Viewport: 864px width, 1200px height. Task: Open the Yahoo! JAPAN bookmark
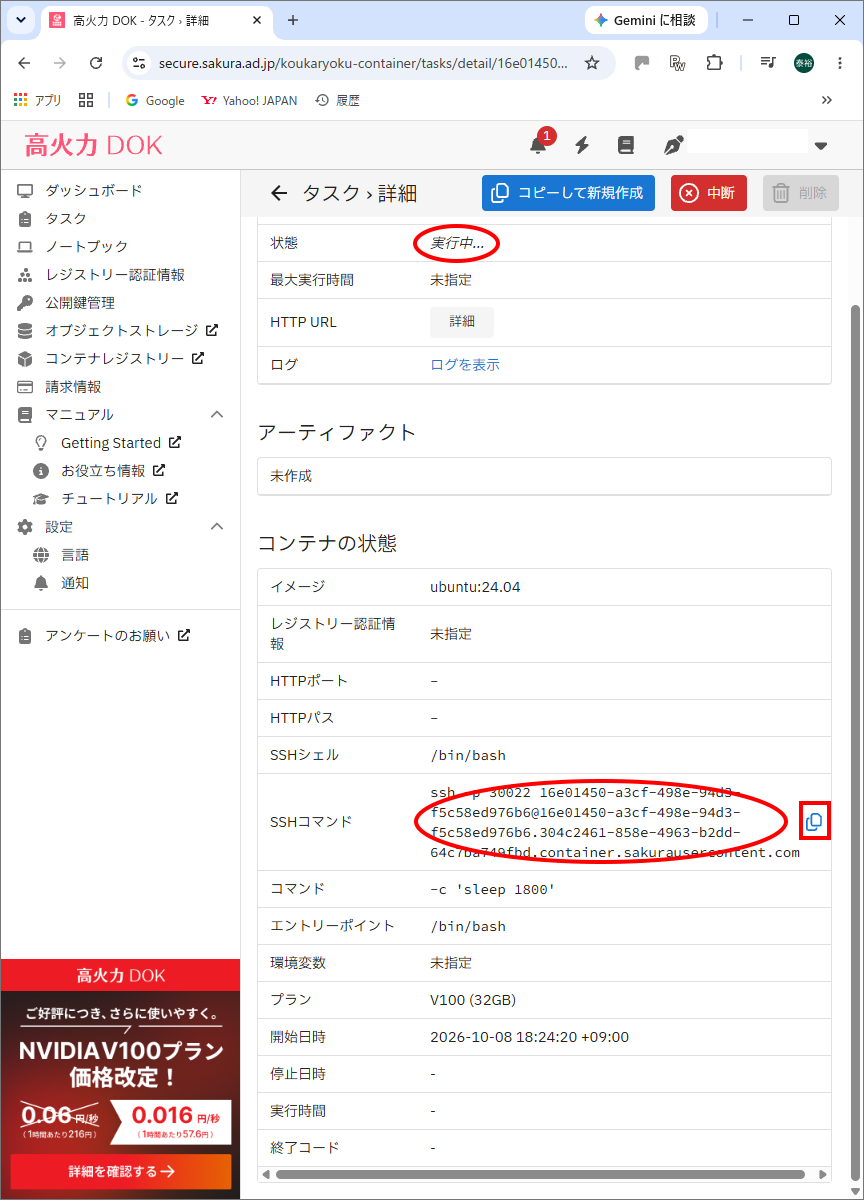[249, 100]
